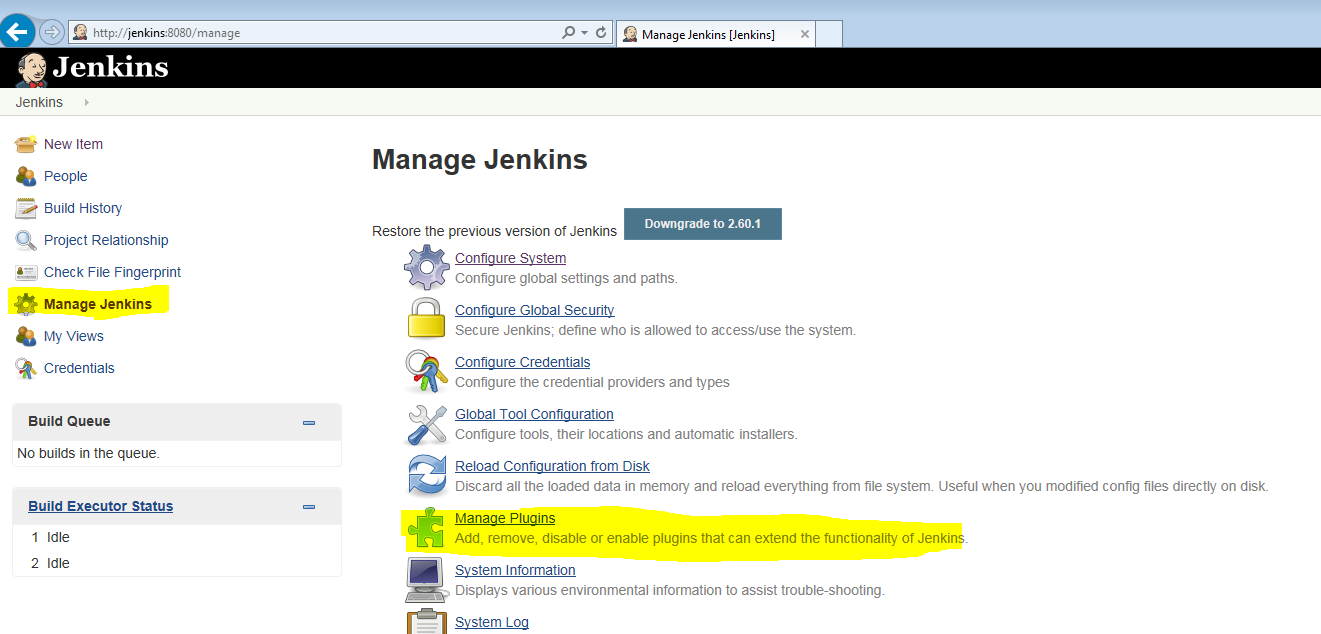Click the Configure Credentials keys icon
This screenshot has height=634, width=1321.
tap(427, 372)
